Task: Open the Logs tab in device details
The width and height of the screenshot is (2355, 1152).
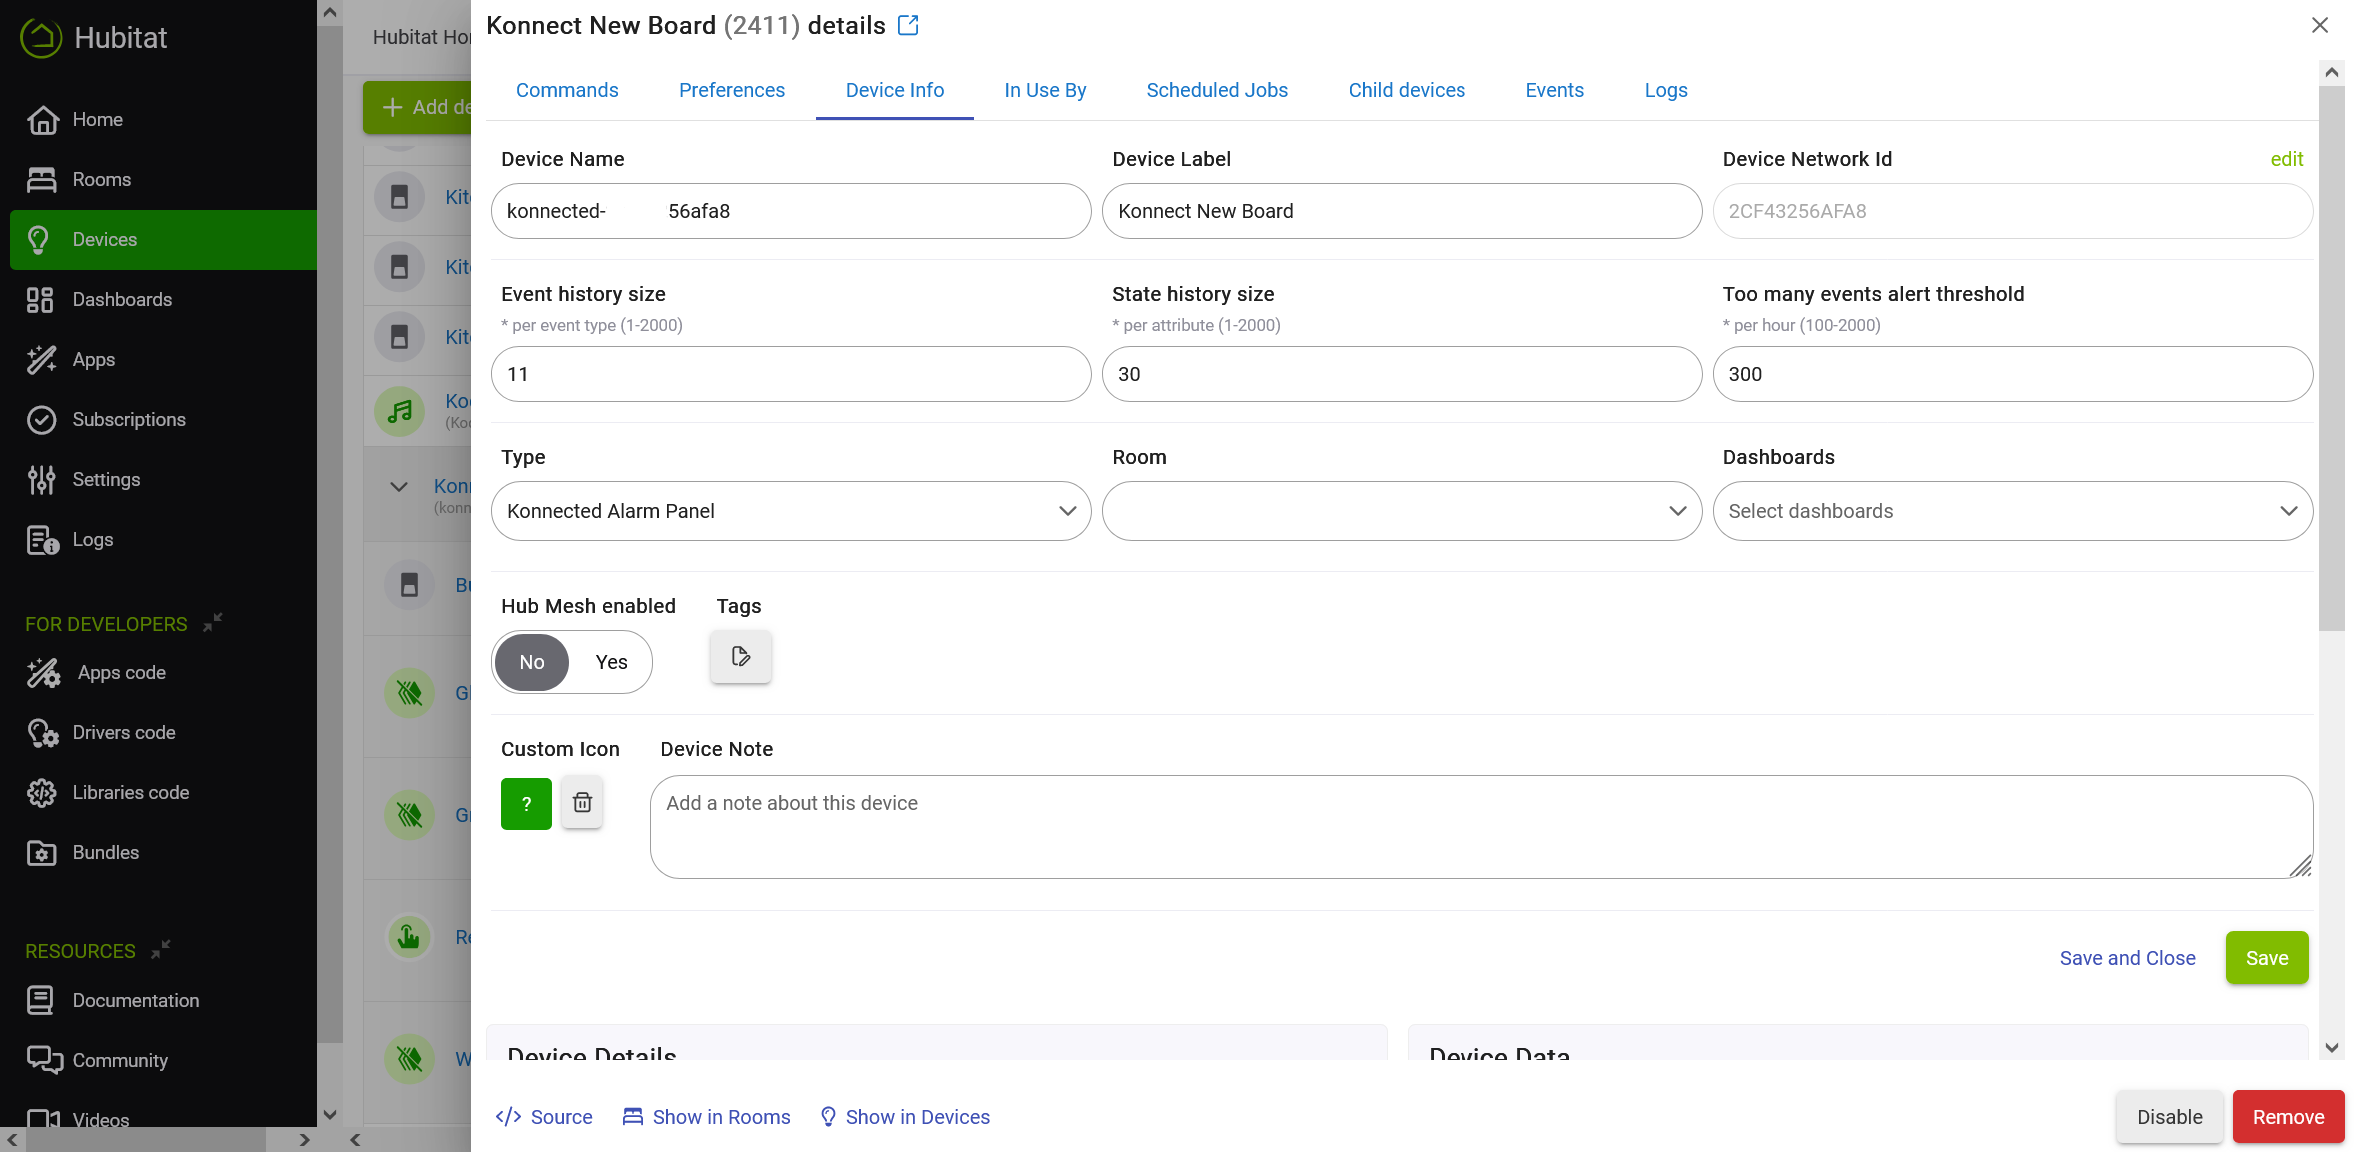Action: 1666,90
